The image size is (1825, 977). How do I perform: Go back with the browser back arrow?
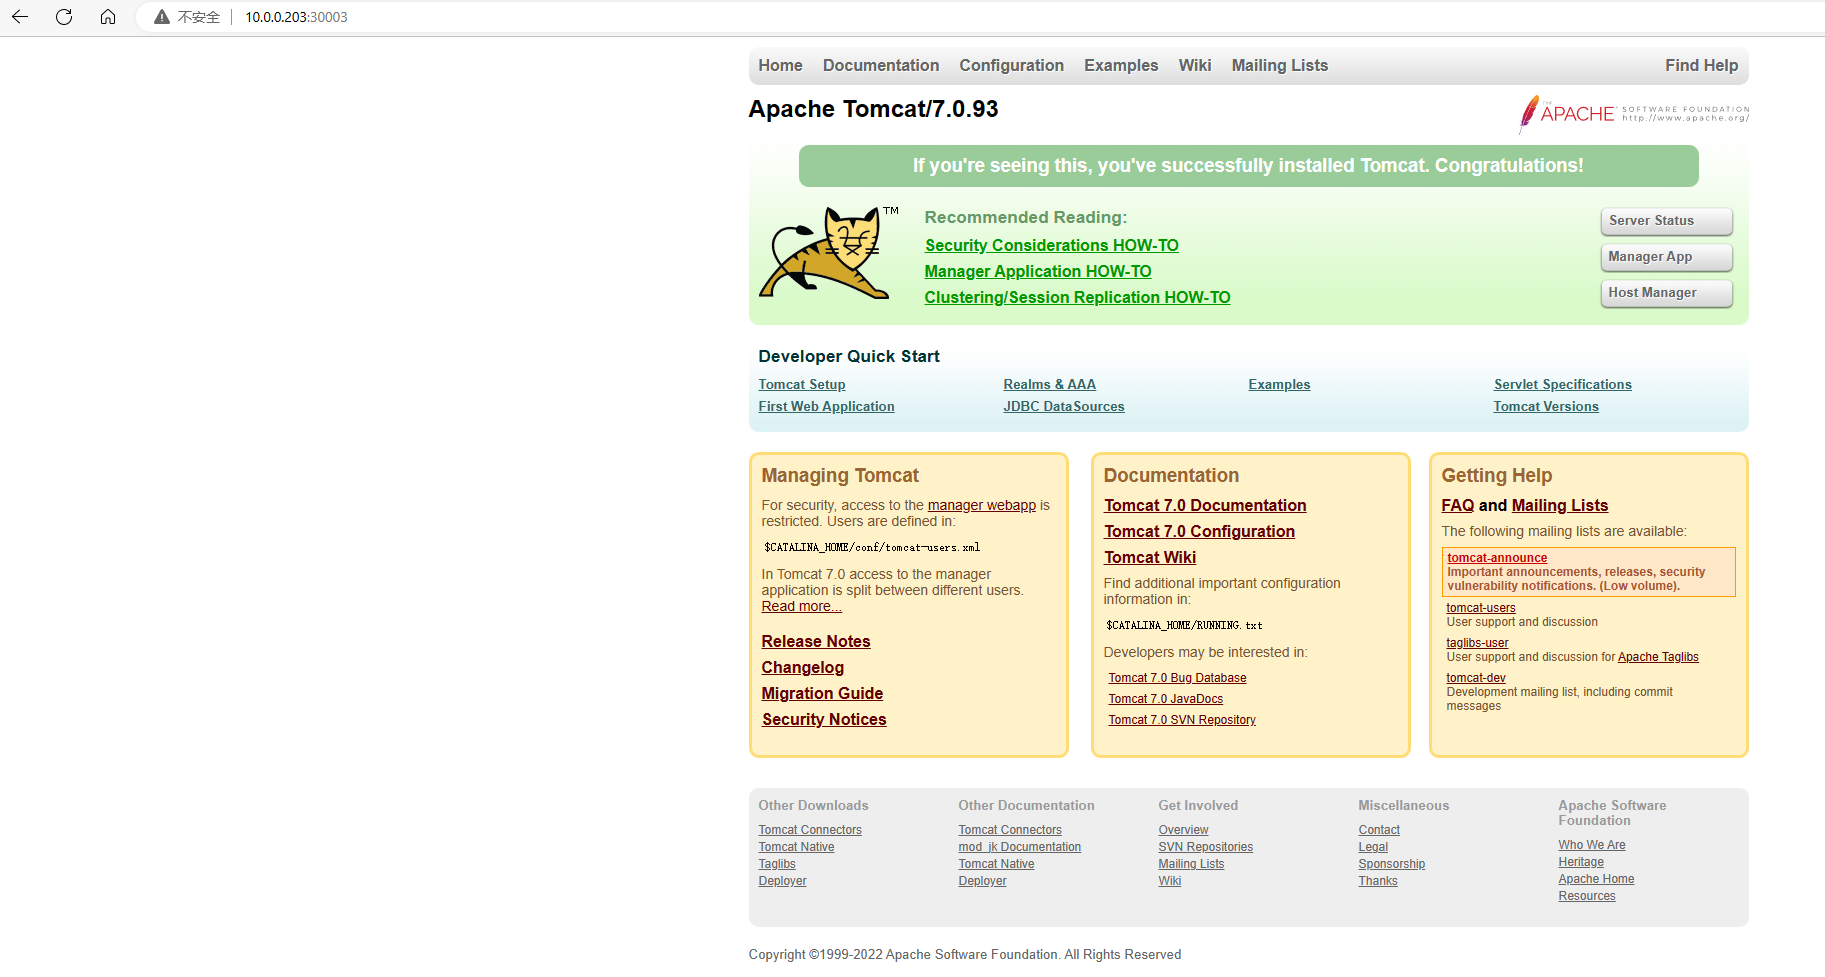pyautogui.click(x=20, y=17)
